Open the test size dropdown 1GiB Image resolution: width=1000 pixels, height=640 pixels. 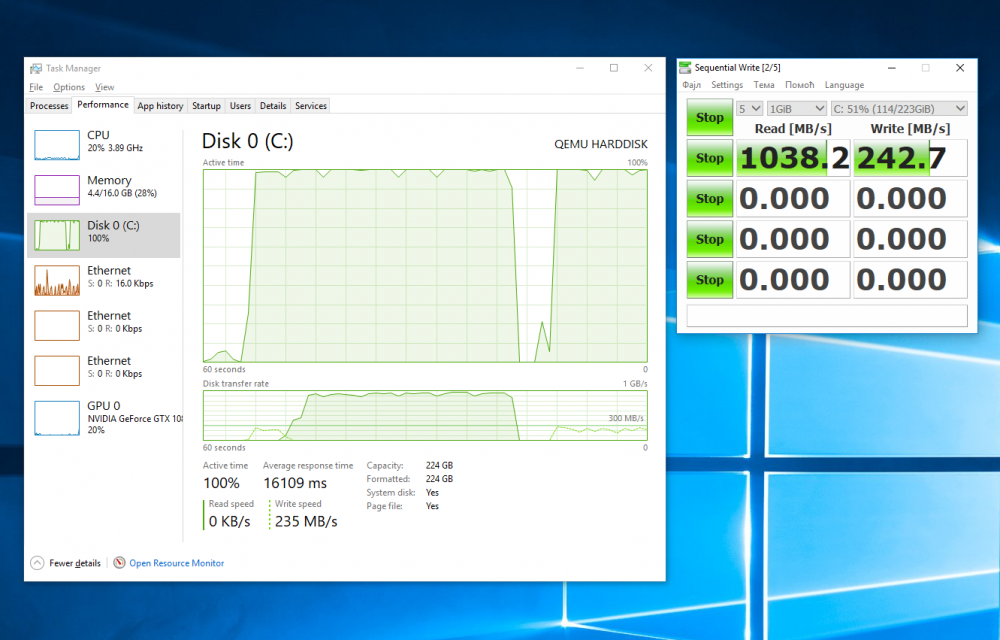797,109
